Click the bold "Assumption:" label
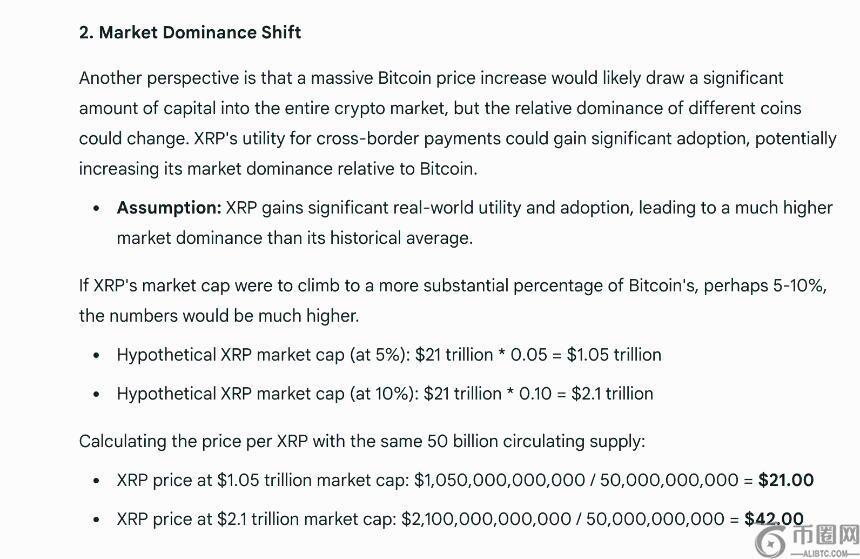860x559 pixels. coord(168,208)
